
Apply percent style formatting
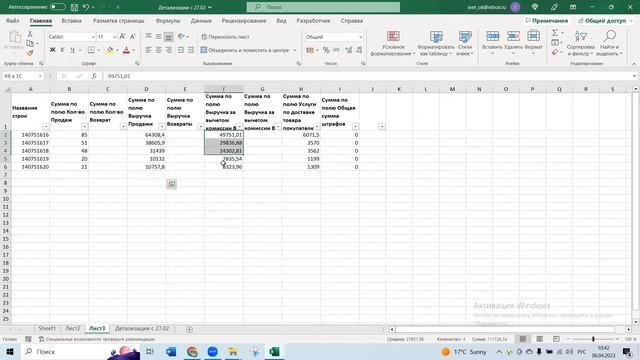pos(326,50)
